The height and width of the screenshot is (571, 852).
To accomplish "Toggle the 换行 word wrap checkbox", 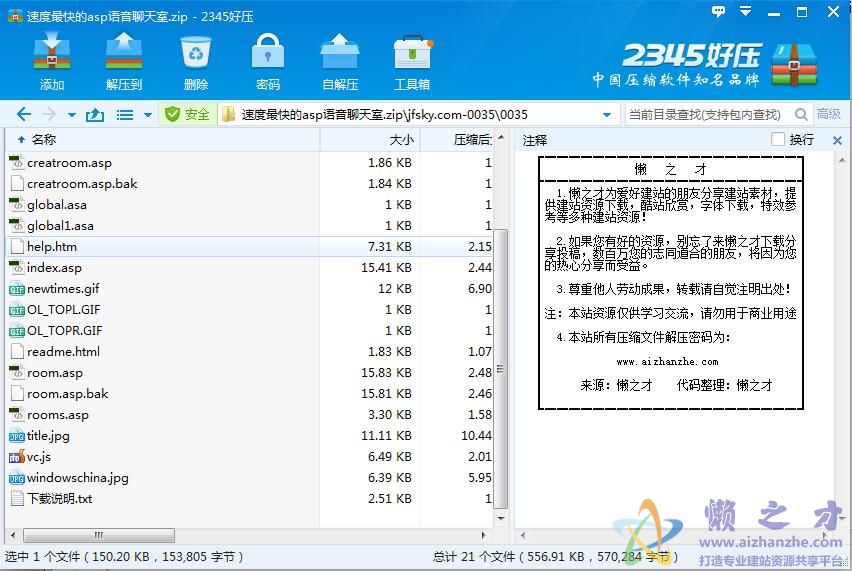I will 778,139.
